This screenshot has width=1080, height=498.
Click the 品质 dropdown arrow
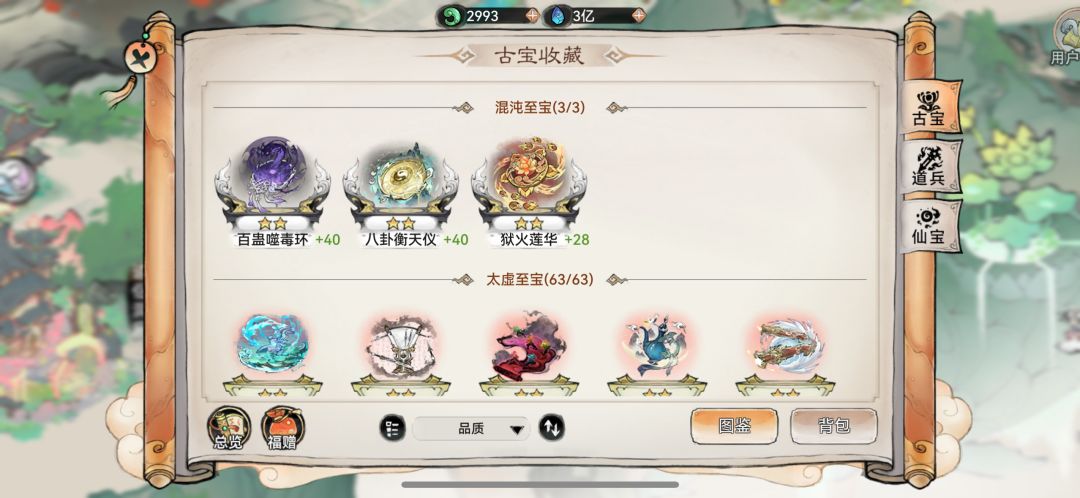click(x=516, y=430)
